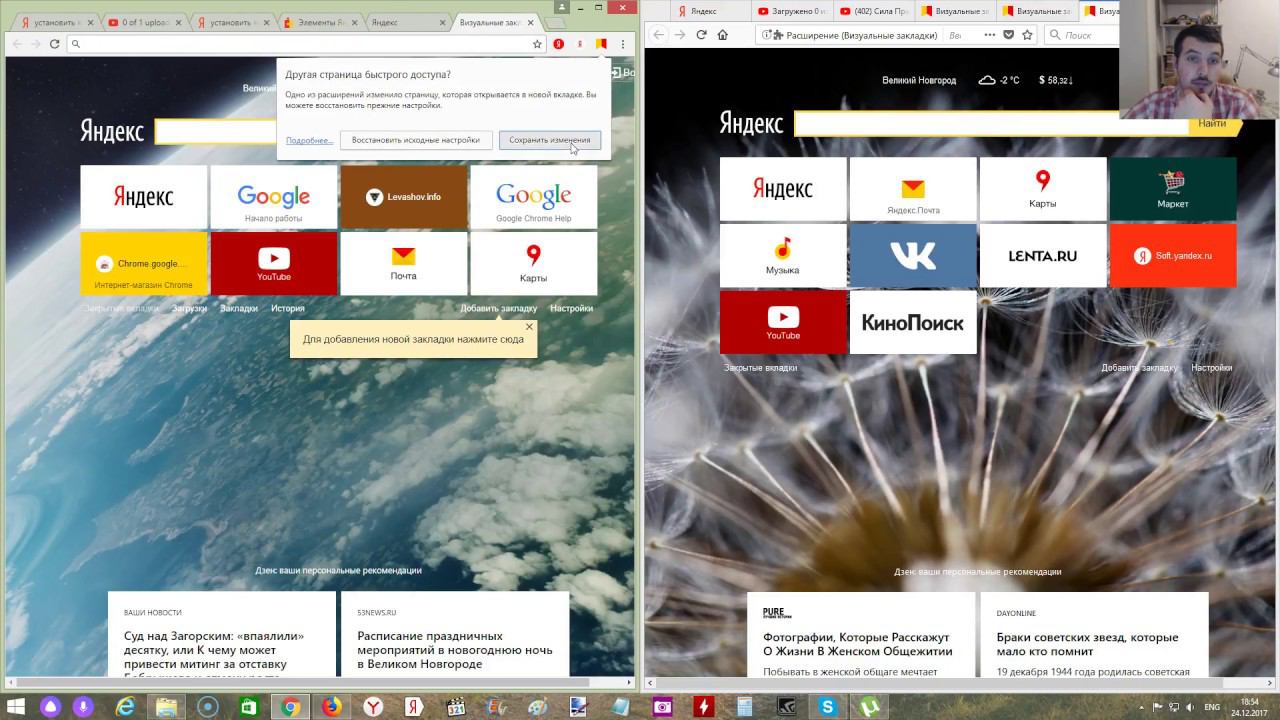Open the calculator from the taskbar
Image resolution: width=1280 pixels, height=720 pixels.
tap(744, 707)
